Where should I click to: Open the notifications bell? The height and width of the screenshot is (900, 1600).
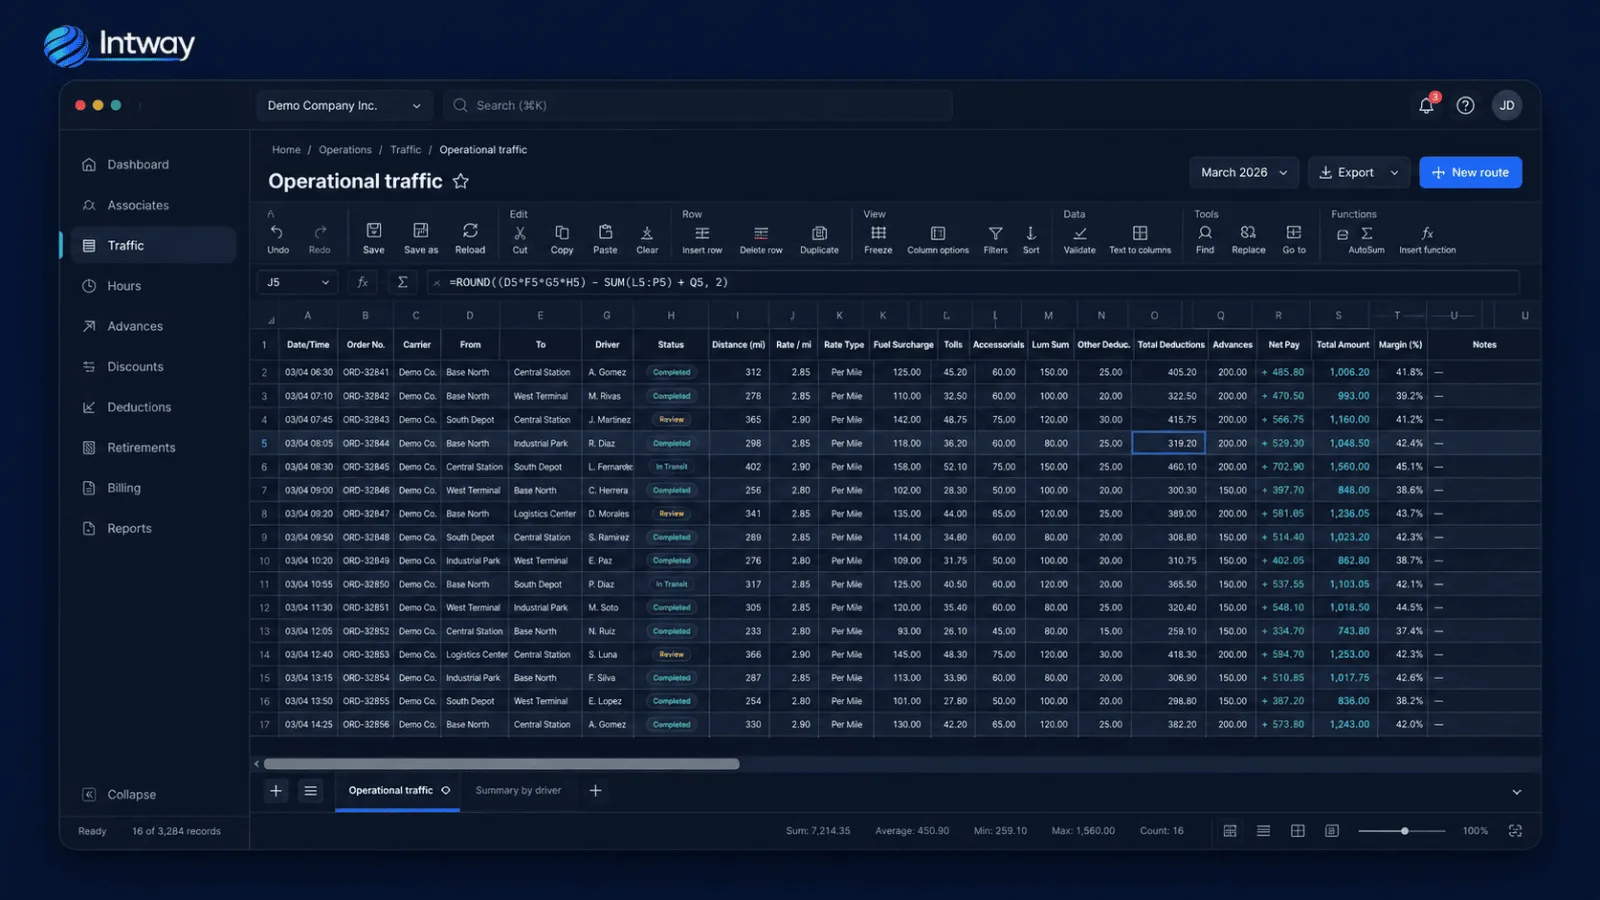(1427, 105)
